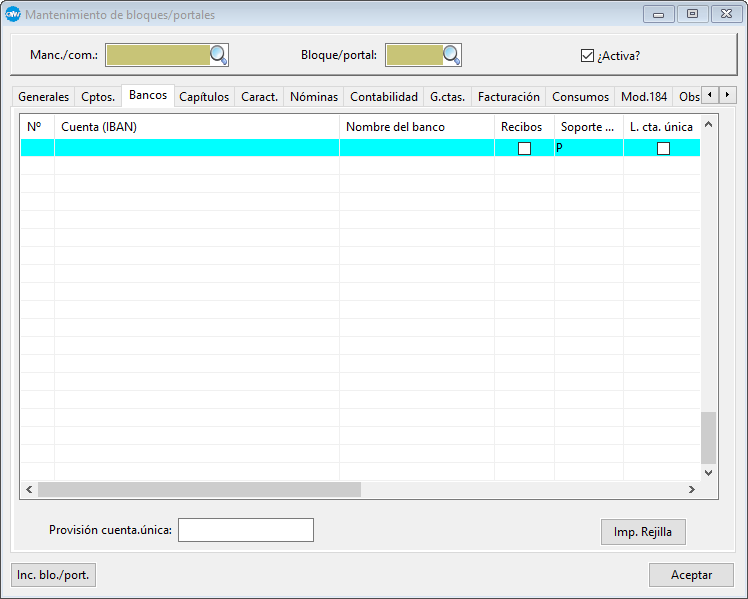Click the Manc./com. code input field
The height and width of the screenshot is (599, 748).
tap(157, 55)
